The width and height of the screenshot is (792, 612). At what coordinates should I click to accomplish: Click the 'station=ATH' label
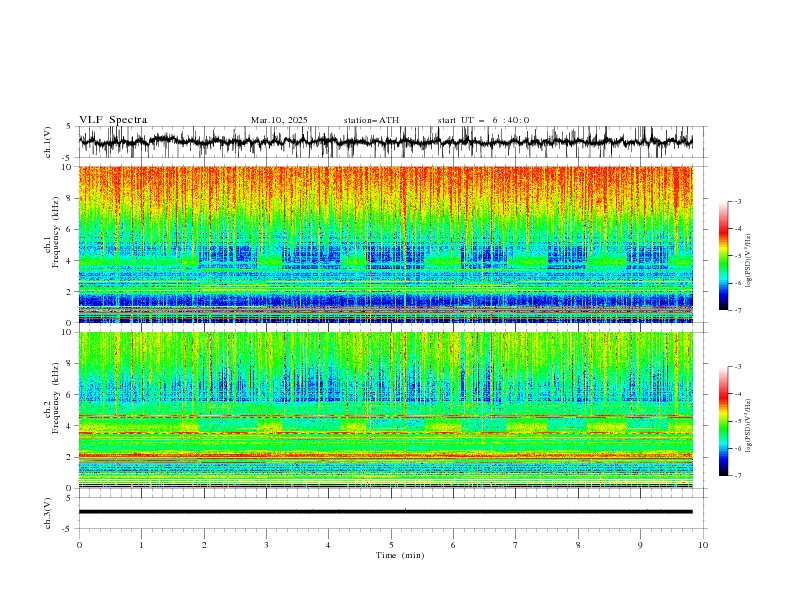371,120
